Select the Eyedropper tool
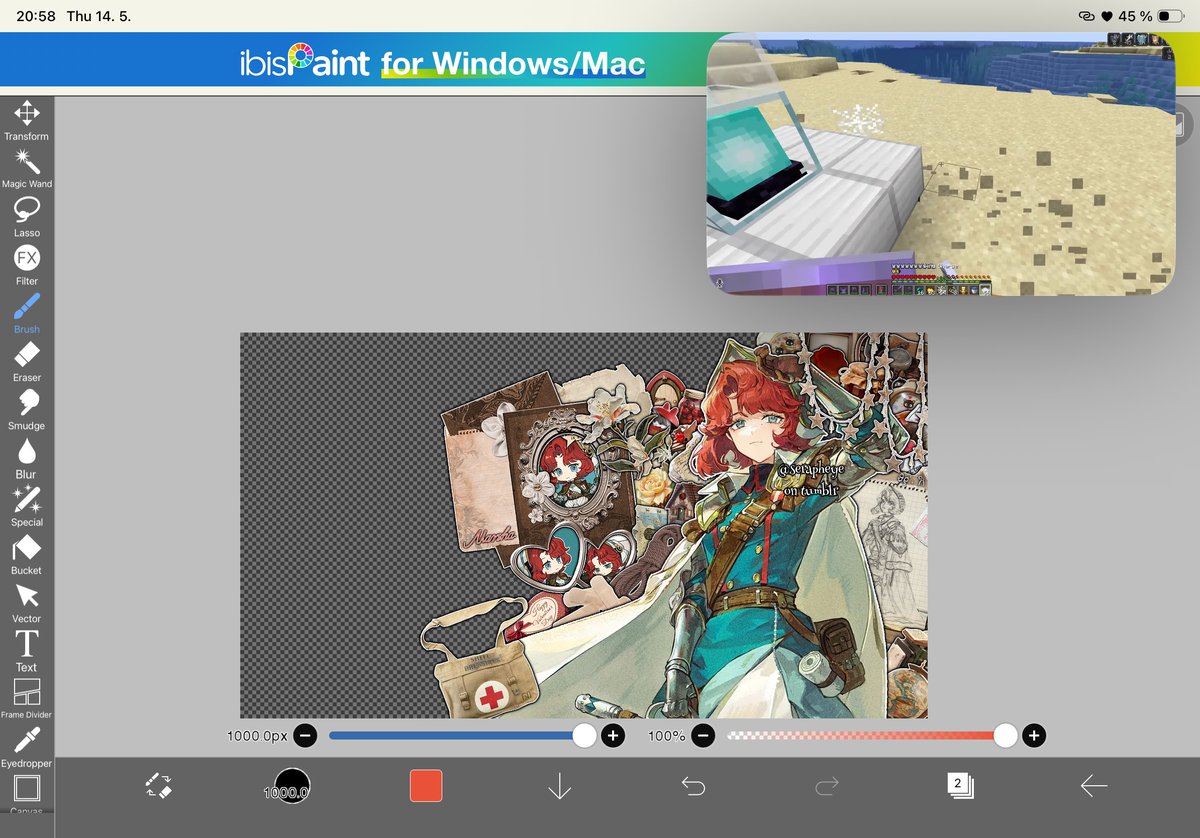This screenshot has height=838, width=1200. pyautogui.click(x=26, y=747)
